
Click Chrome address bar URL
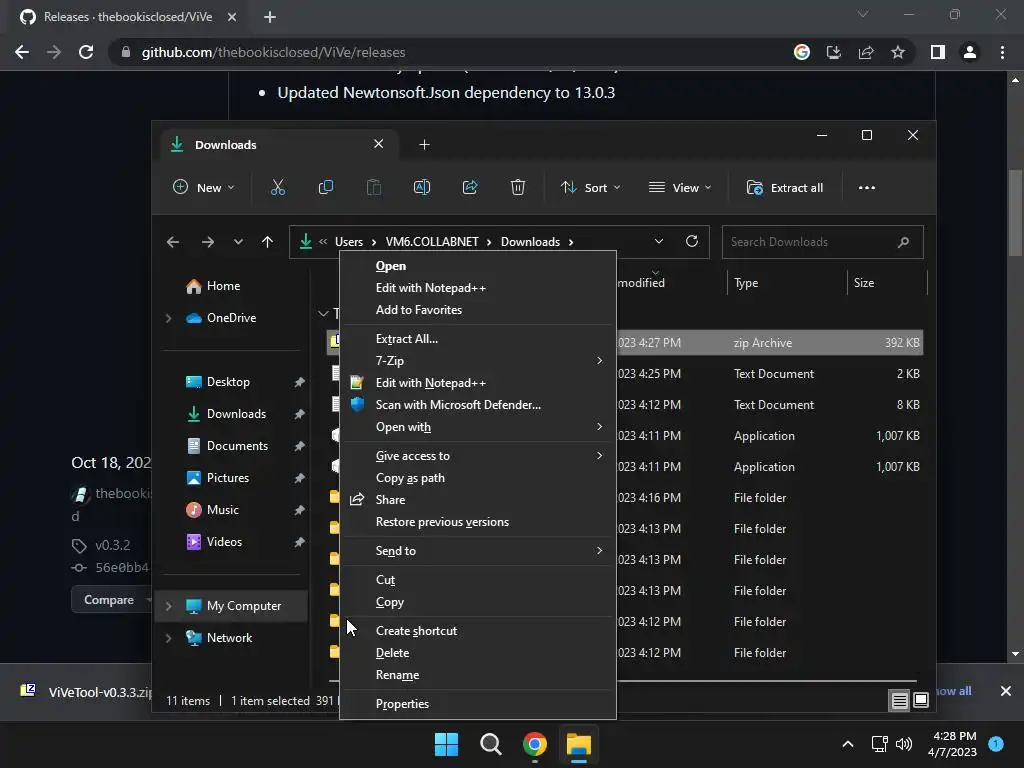tap(273, 52)
